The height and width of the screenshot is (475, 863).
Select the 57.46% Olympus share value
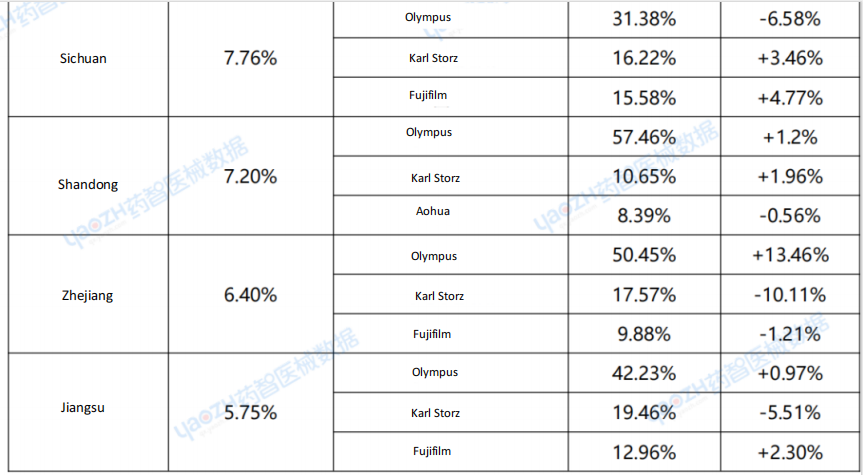point(644,137)
